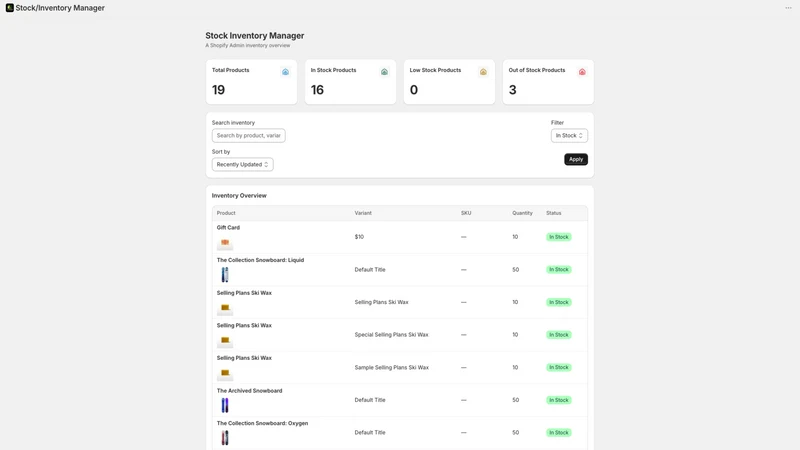Screen dimensions: 800x450
Task: Click the In Stock Products count 16
Action: point(317,90)
